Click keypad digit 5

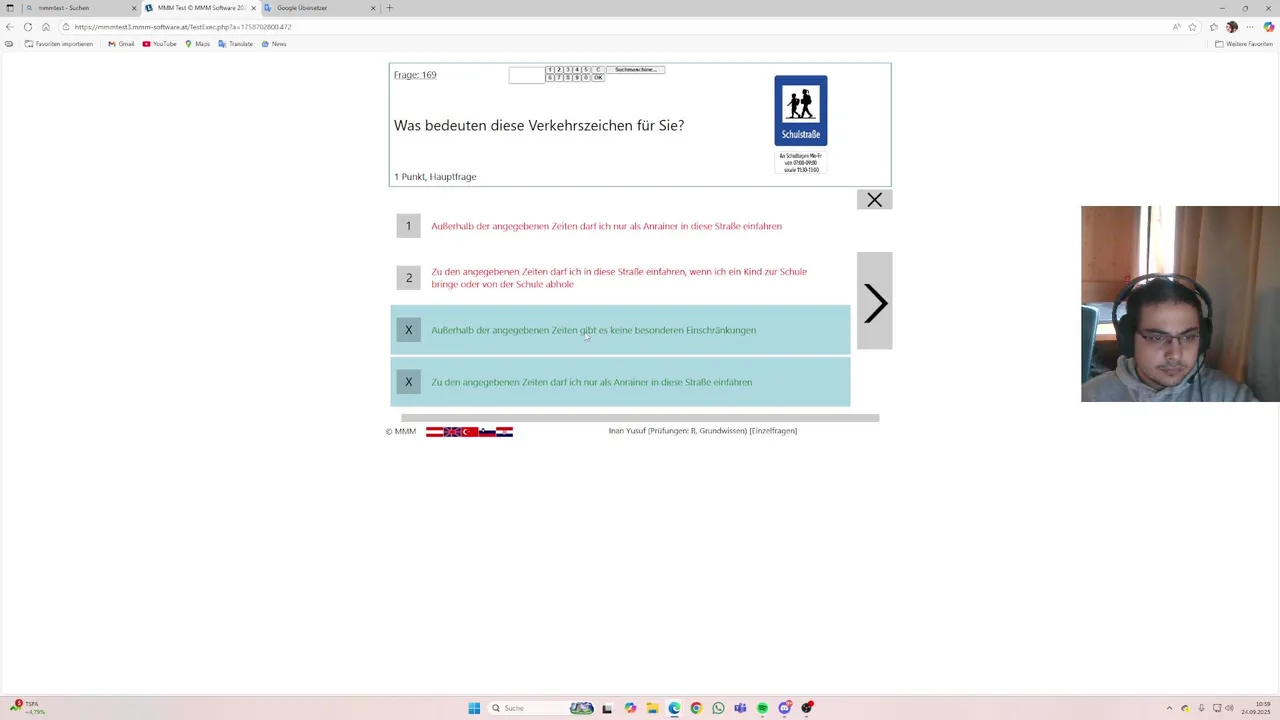point(586,70)
